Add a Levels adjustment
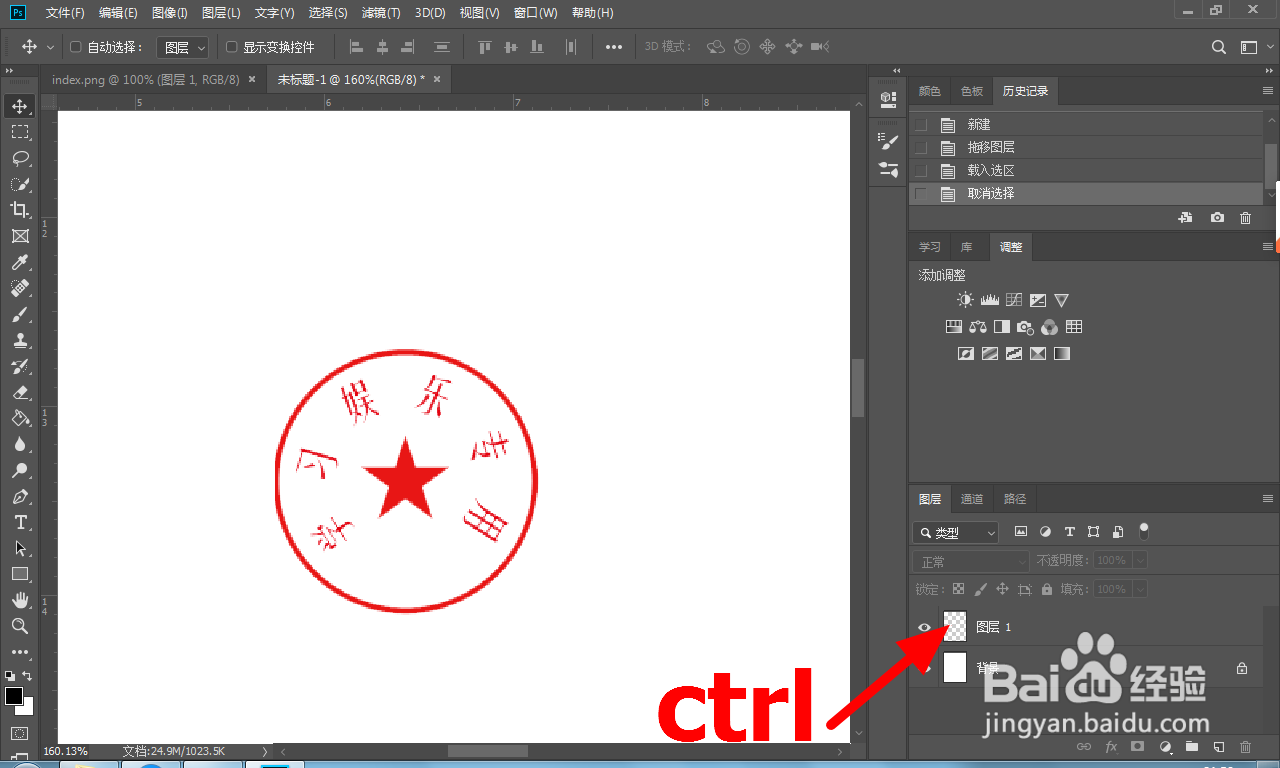This screenshot has width=1280, height=768. click(989, 300)
